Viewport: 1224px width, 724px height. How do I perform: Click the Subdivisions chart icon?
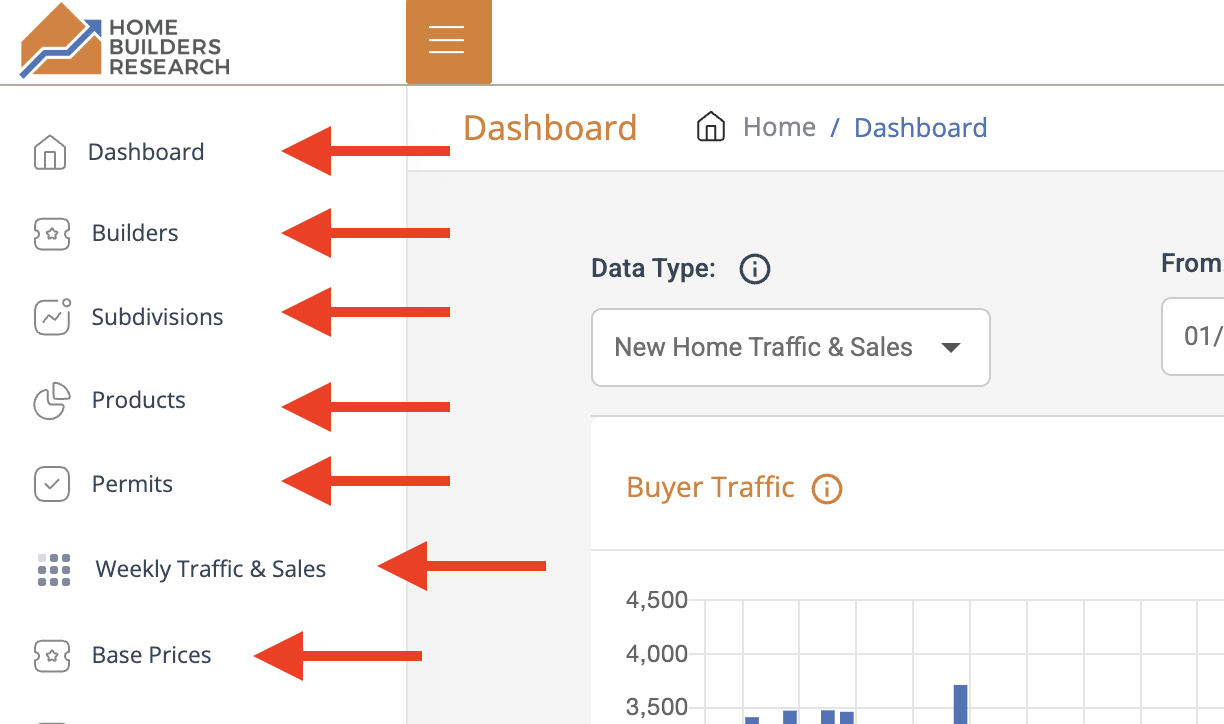coord(51,316)
